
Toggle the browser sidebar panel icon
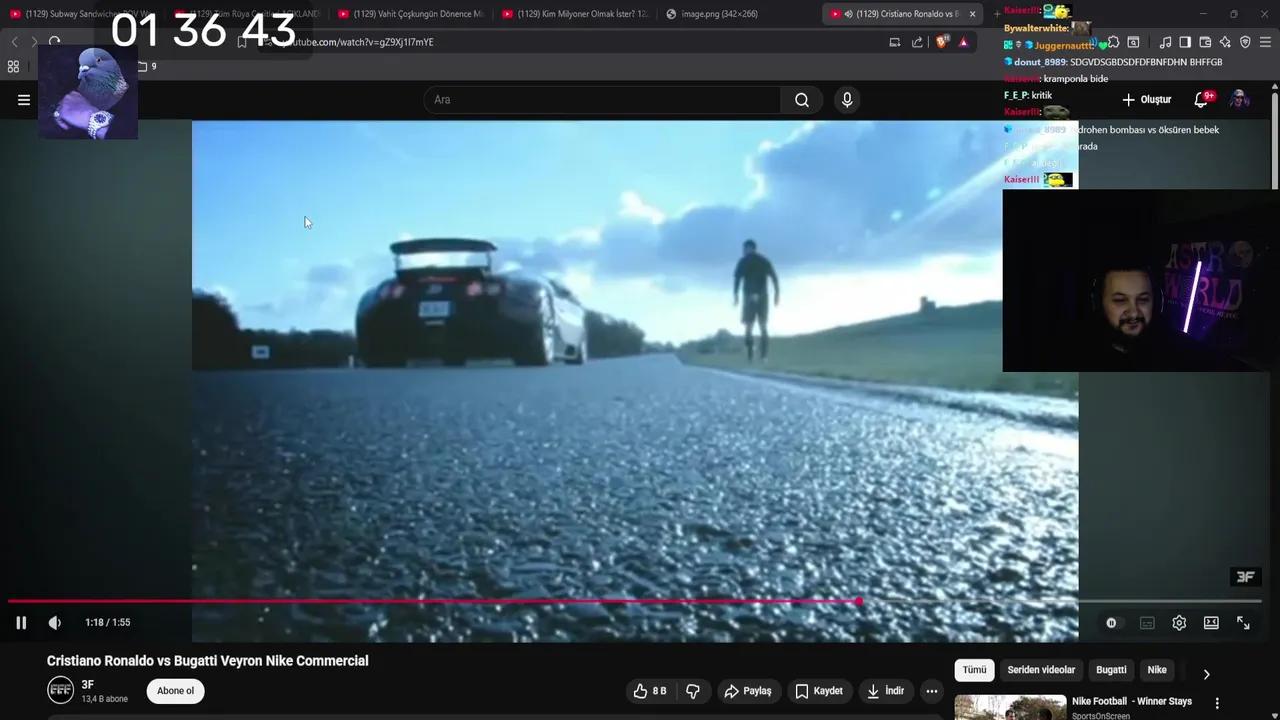point(1185,42)
